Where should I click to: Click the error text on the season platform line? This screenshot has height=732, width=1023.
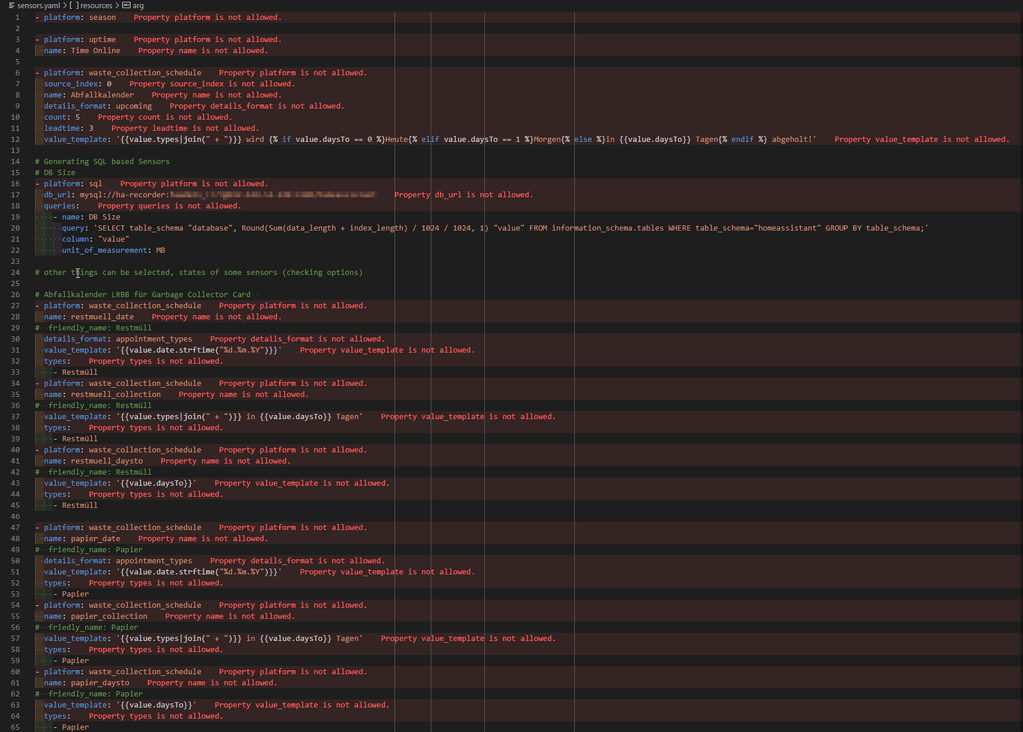(x=210, y=17)
